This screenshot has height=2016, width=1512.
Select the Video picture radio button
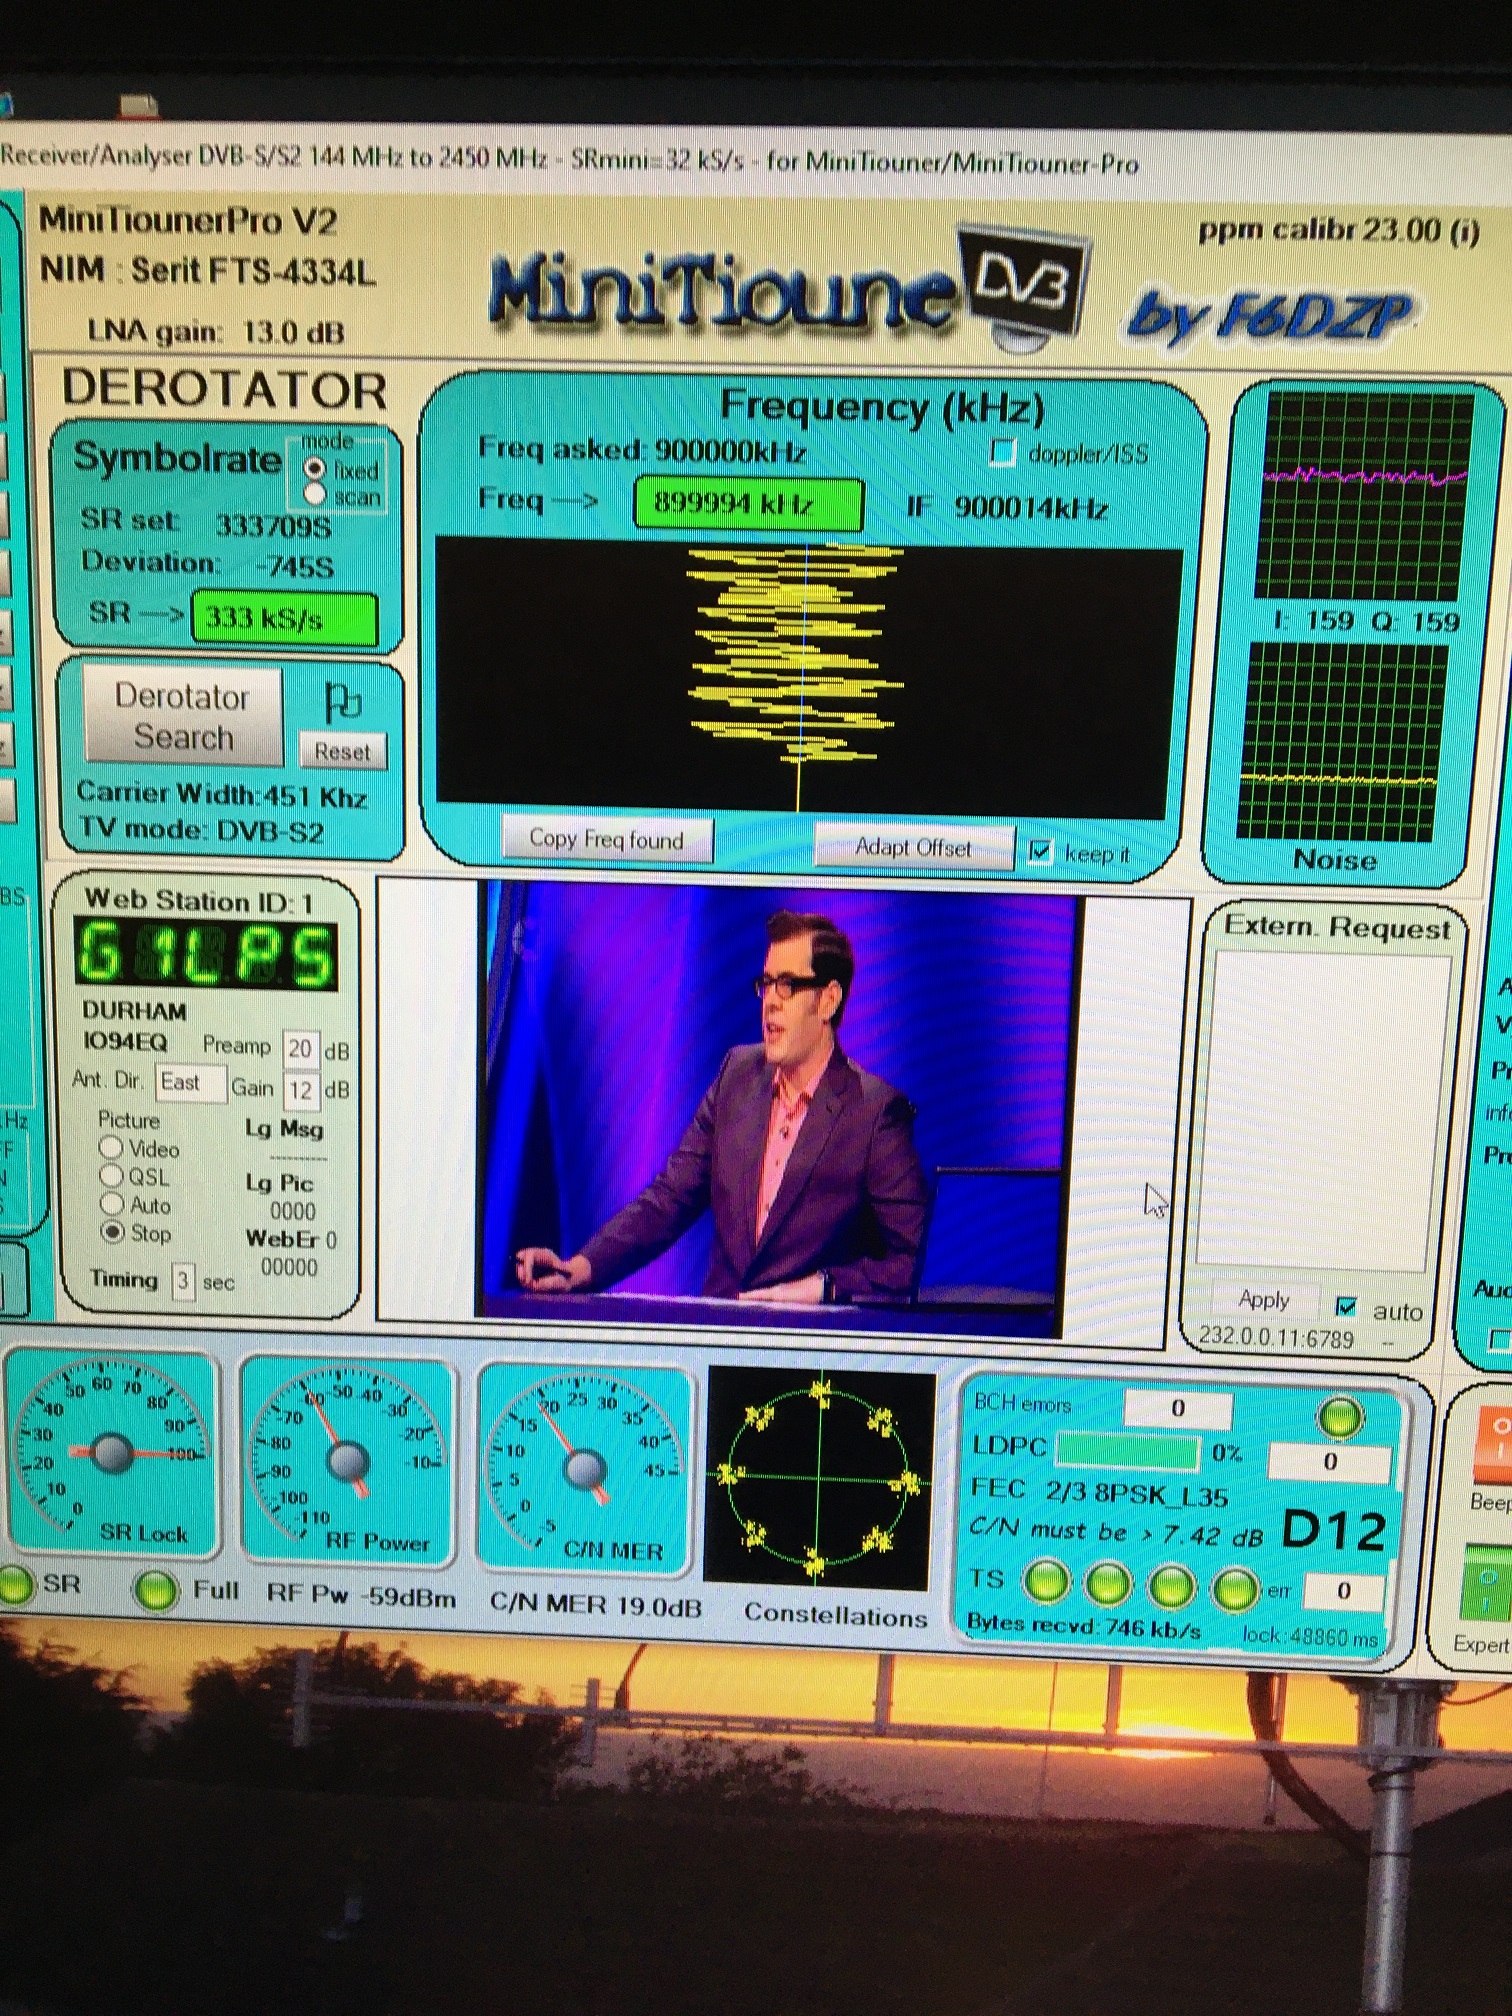point(111,1147)
